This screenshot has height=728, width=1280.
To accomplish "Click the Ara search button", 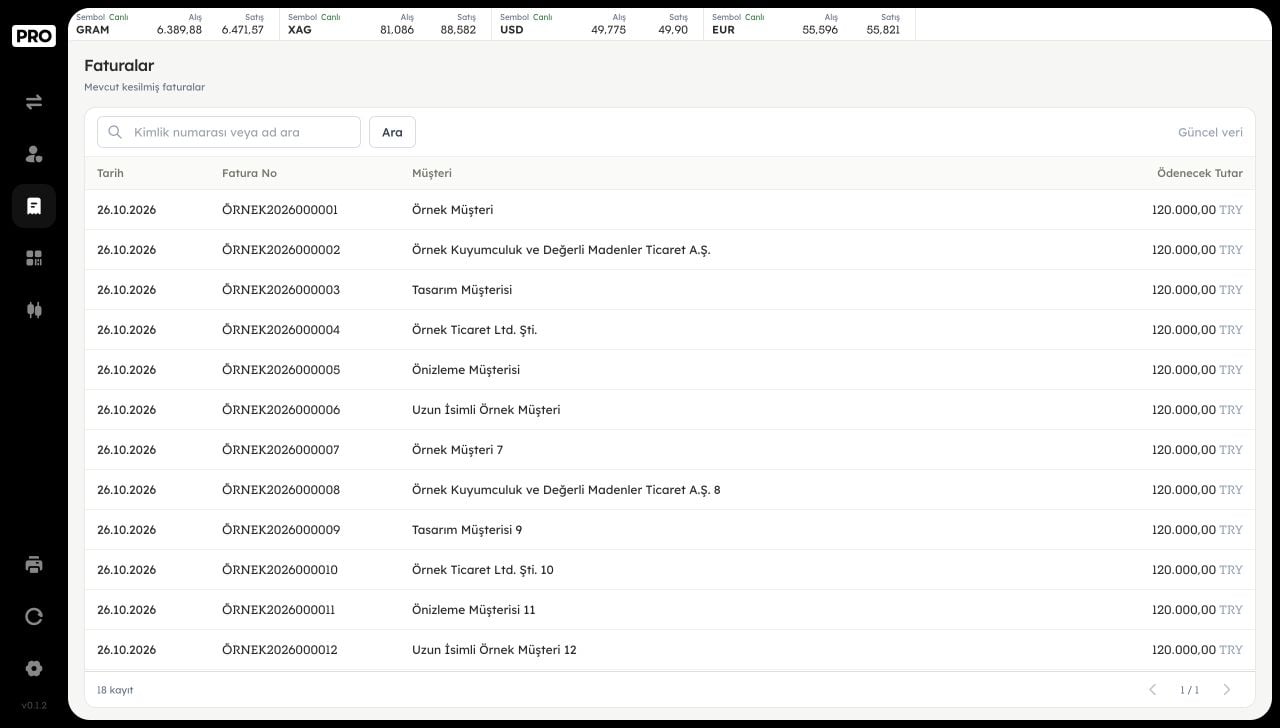I will 392,132.
